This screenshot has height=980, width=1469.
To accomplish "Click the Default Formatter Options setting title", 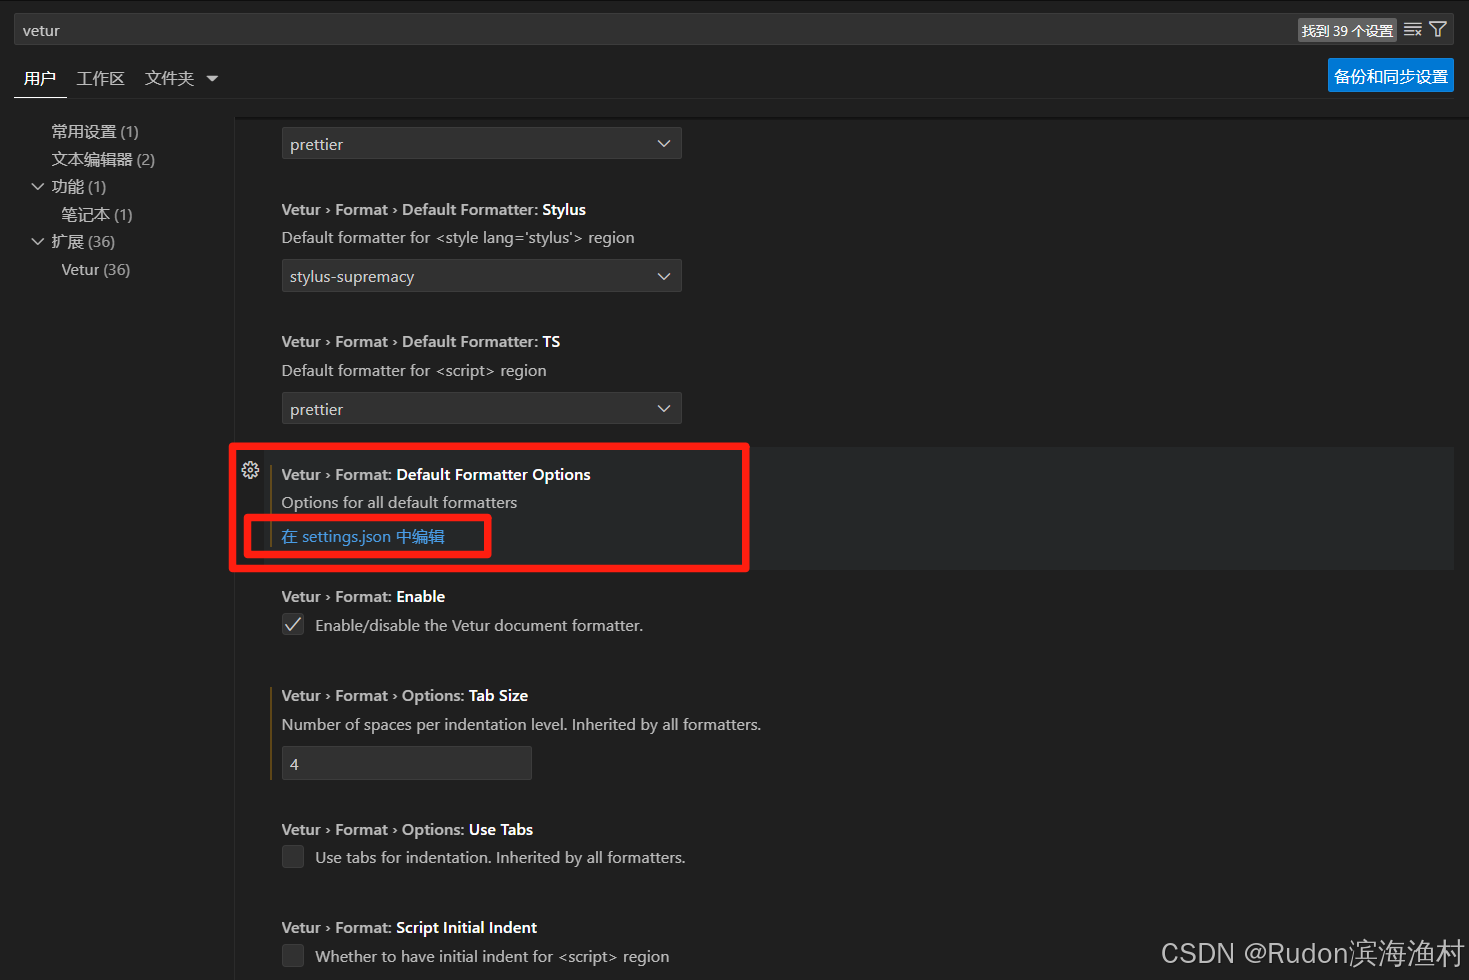I will point(435,475).
